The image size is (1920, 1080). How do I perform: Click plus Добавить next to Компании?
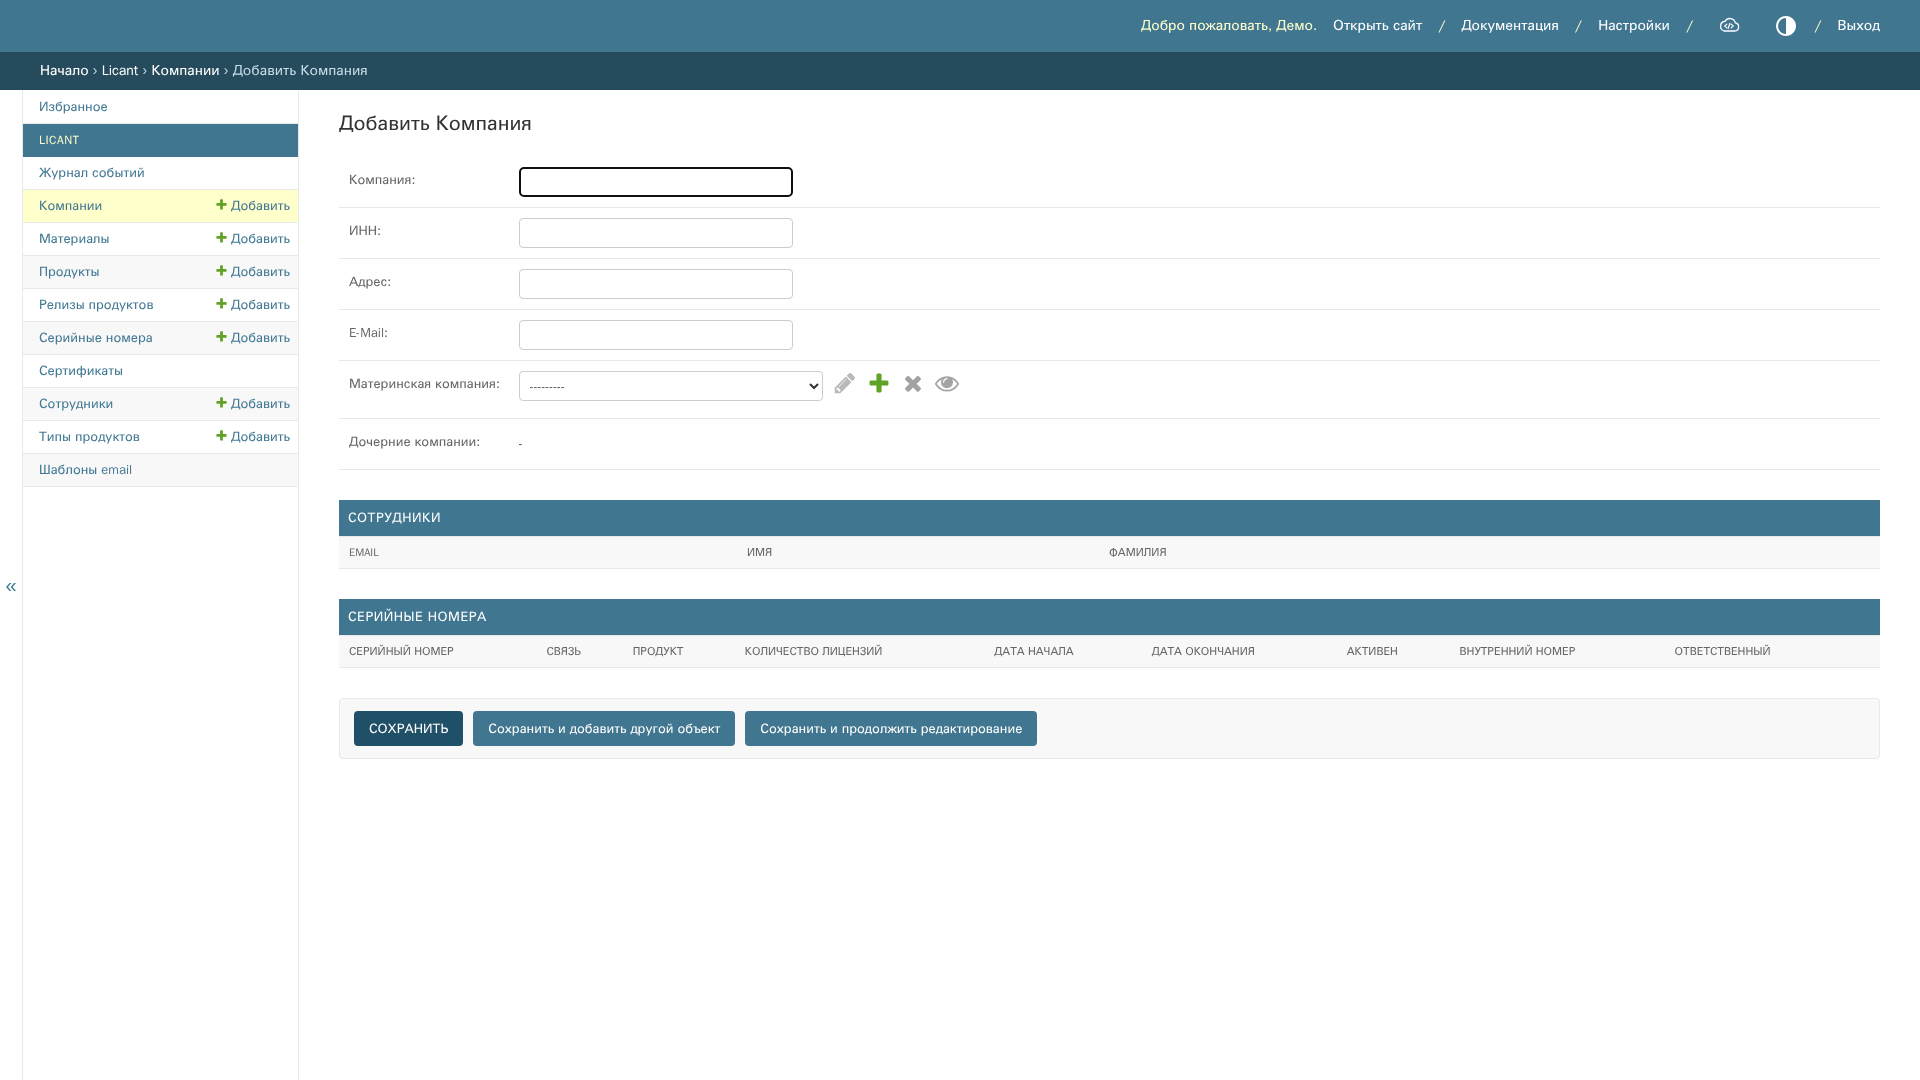pos(253,206)
